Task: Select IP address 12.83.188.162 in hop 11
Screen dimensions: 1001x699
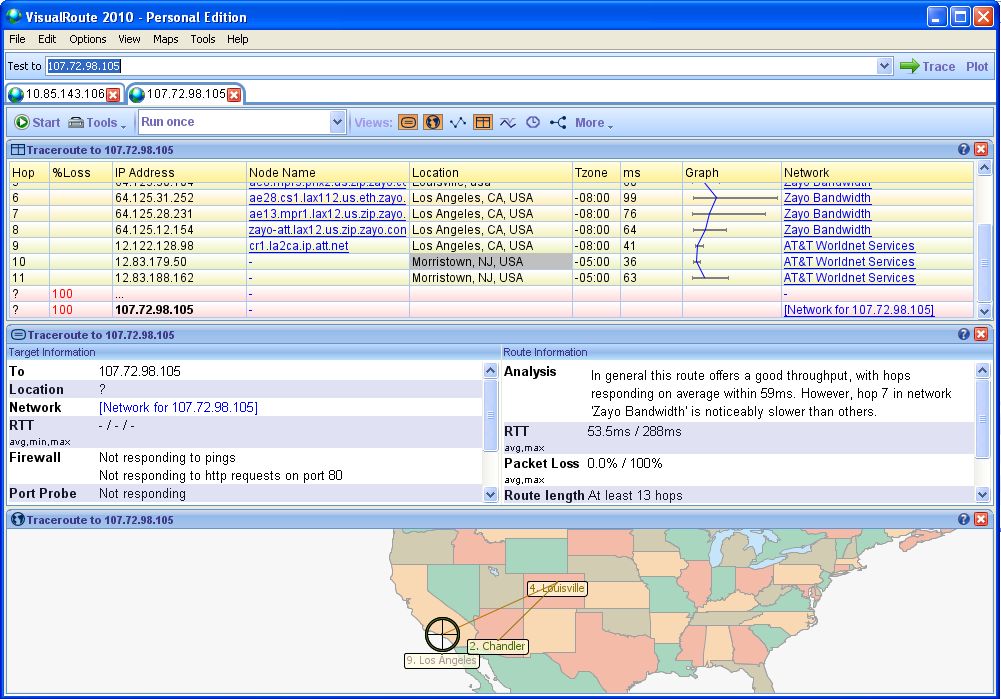Action: pyautogui.click(x=154, y=278)
